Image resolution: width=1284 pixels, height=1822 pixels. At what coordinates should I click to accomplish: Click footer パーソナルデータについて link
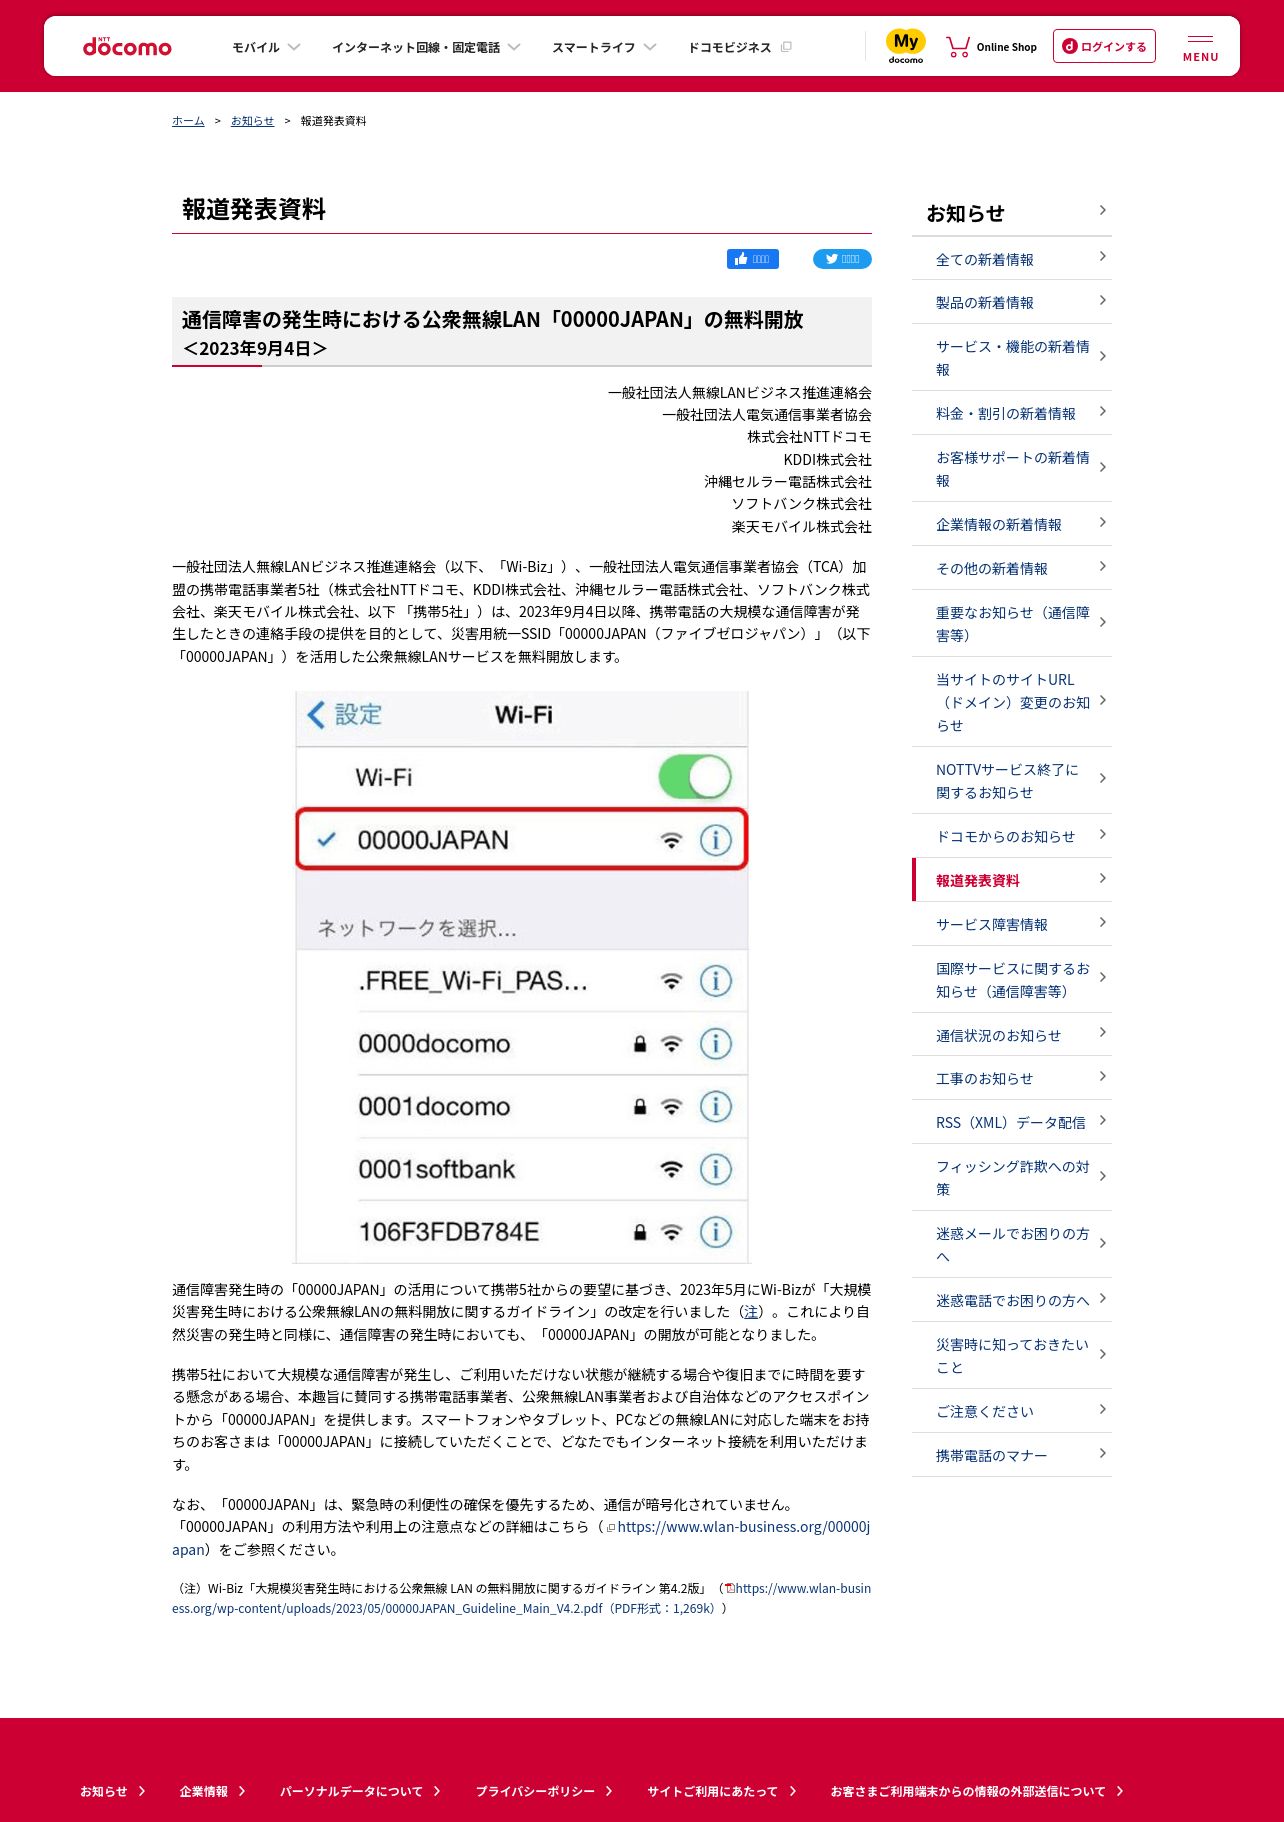(x=361, y=1791)
